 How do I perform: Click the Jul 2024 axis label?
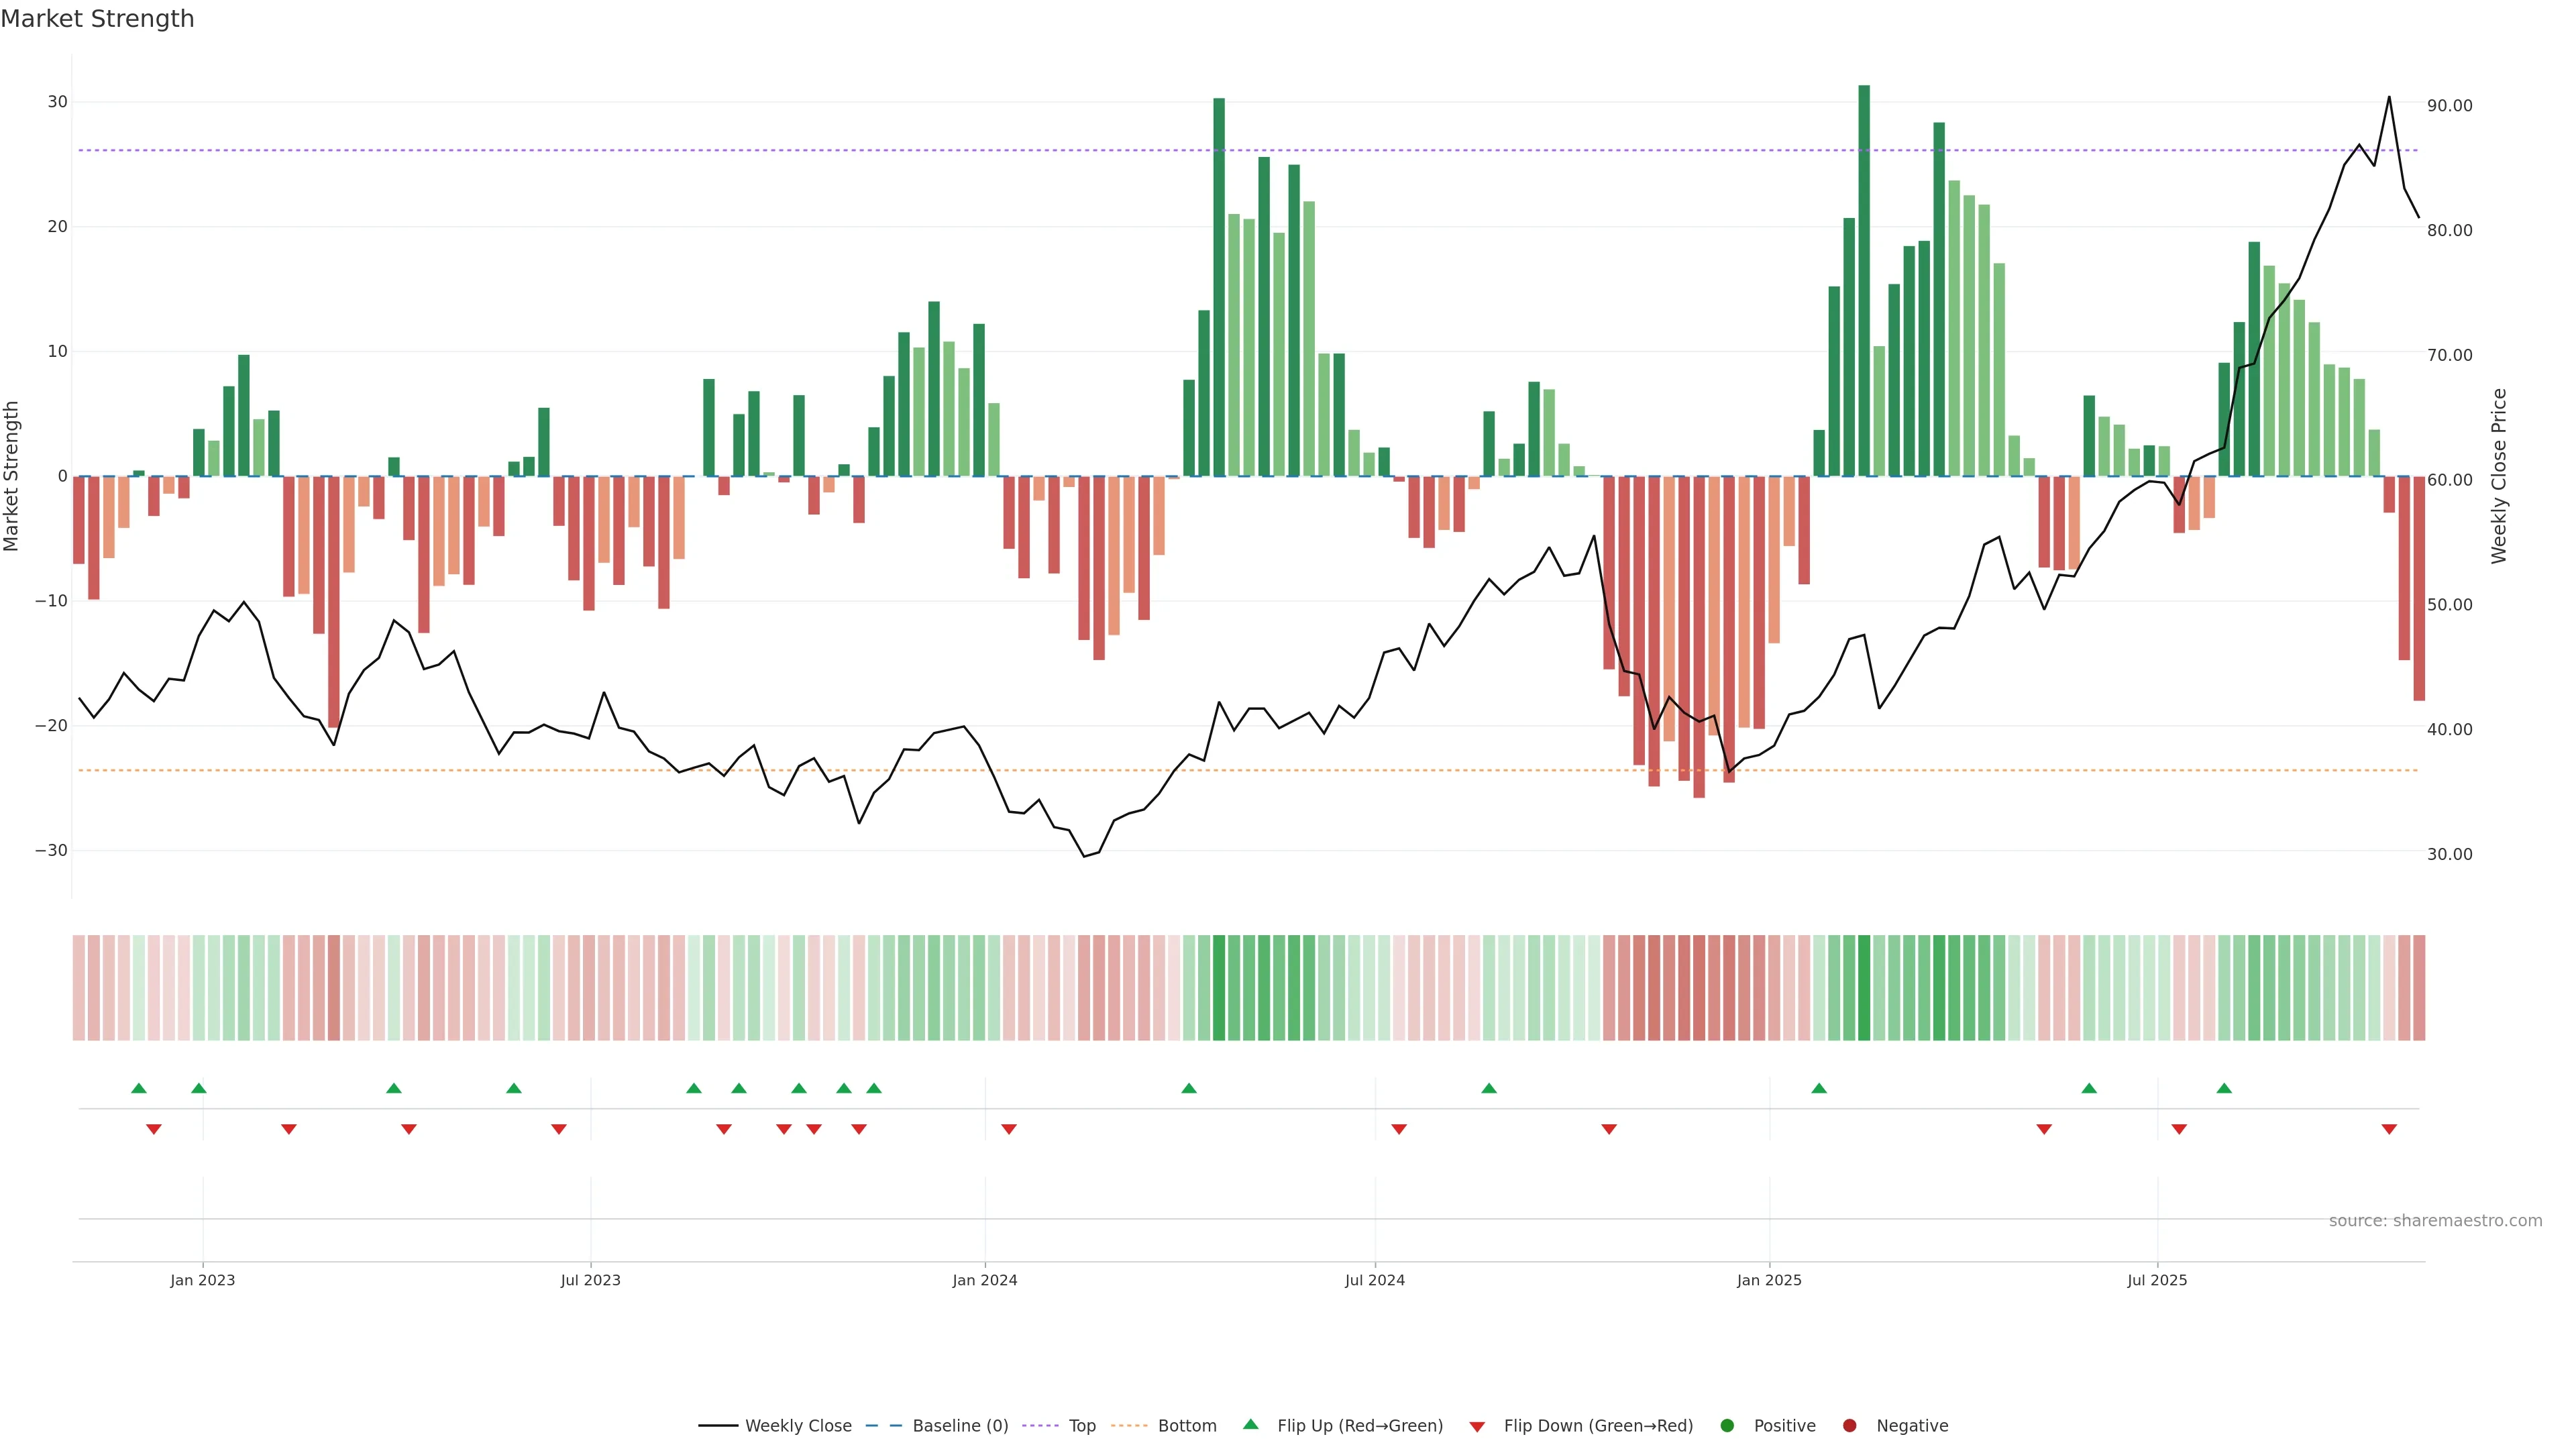click(x=1374, y=1280)
